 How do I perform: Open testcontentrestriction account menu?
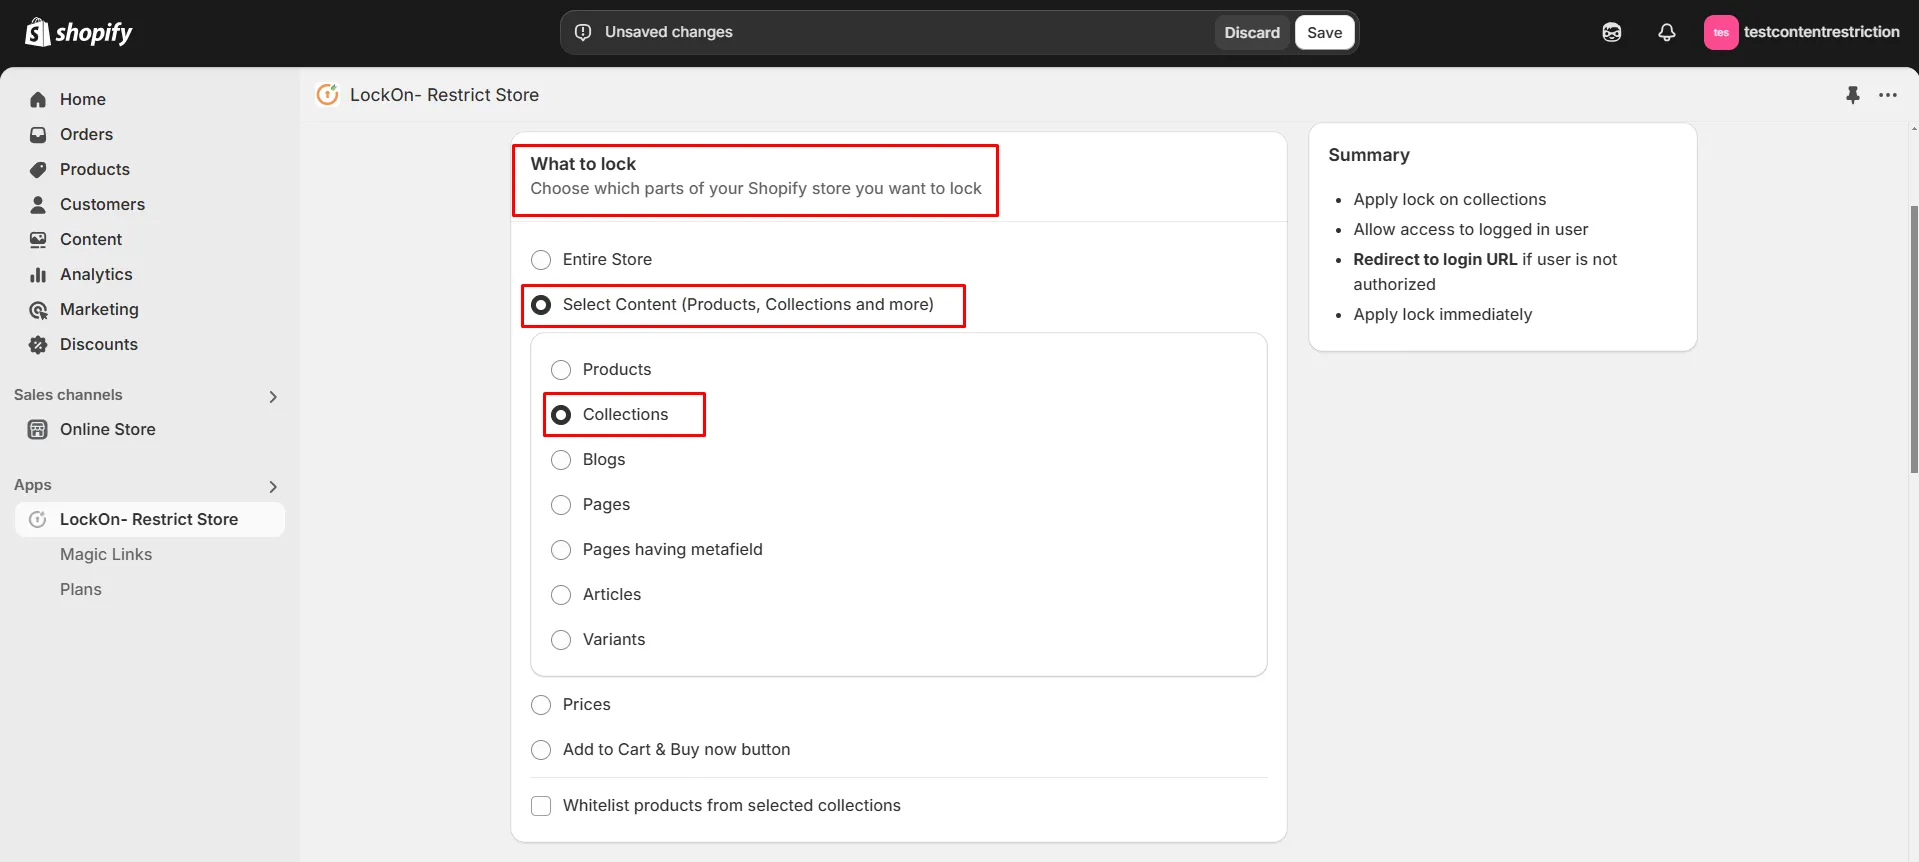[1801, 32]
